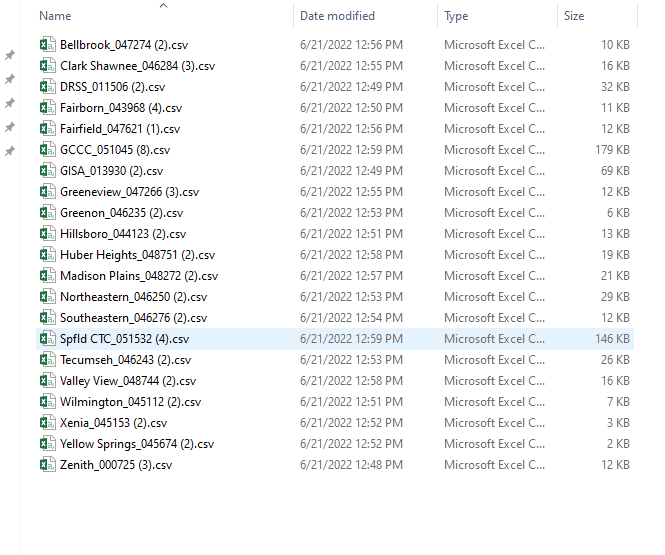Click the 29 KB size of Northeastern file
Image resolution: width=665 pixels, height=555 pixels.
(x=615, y=296)
